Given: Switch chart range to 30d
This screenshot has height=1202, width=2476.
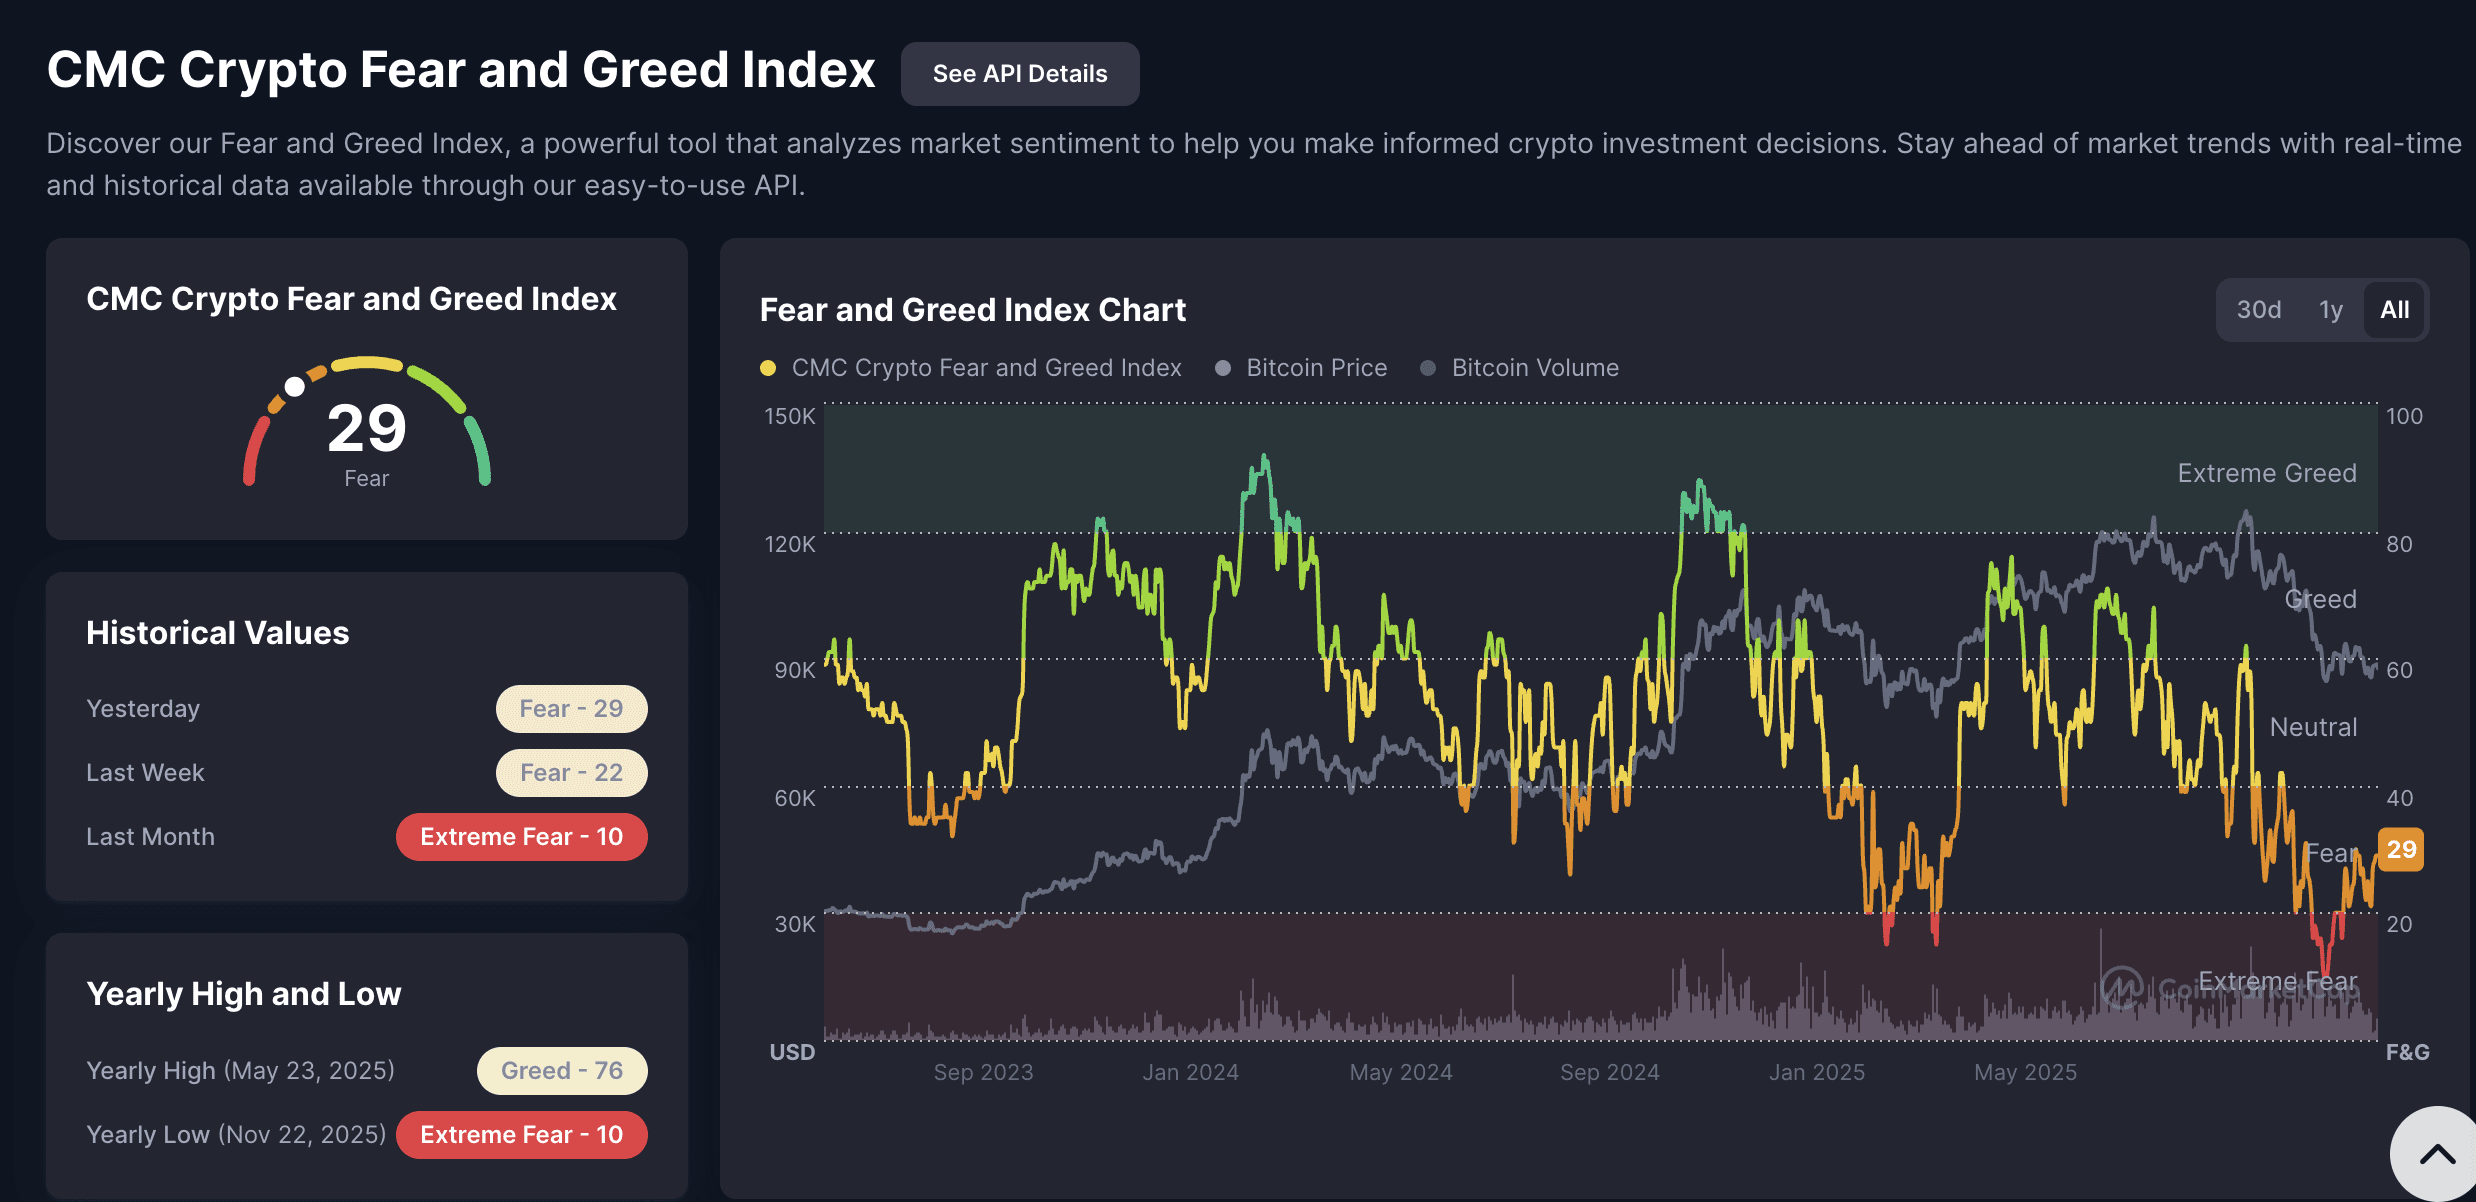Looking at the screenshot, I should [x=2258, y=310].
